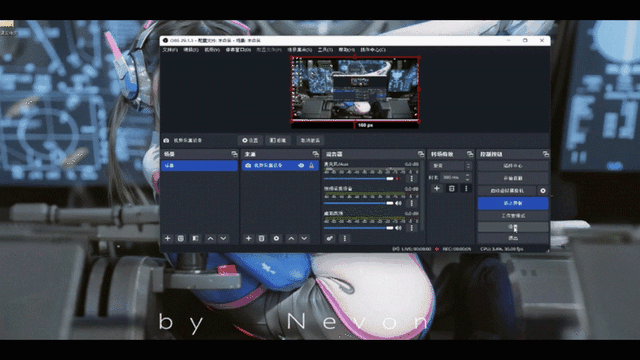
Task: Remove the selected scene using the Scenes trash icon
Action: [x=181, y=238]
